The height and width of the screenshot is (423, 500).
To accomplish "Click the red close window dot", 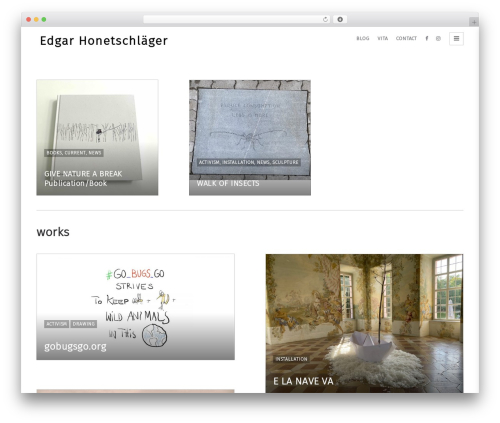I will [x=29, y=20].
